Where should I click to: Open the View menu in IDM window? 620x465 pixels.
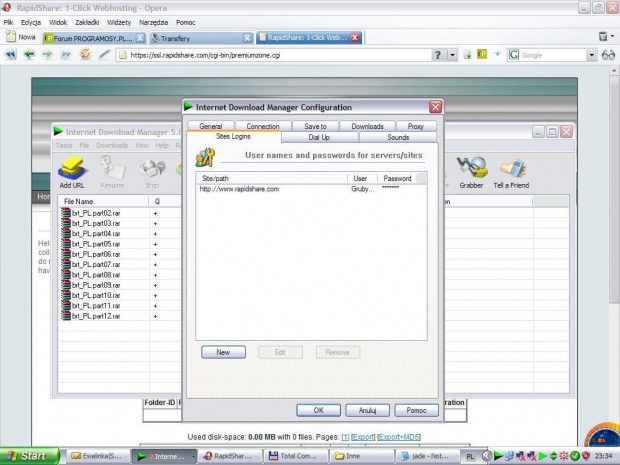pyautogui.click(x=142, y=146)
